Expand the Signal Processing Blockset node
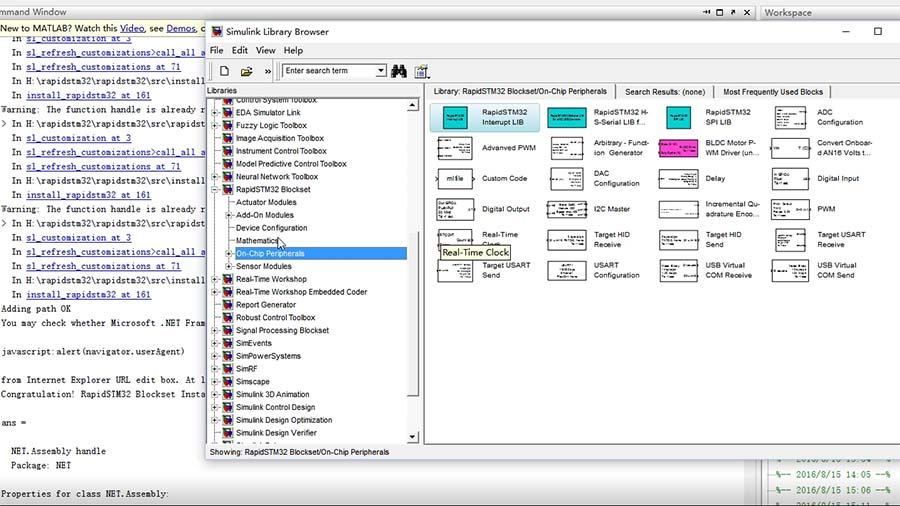 pyautogui.click(x=215, y=330)
